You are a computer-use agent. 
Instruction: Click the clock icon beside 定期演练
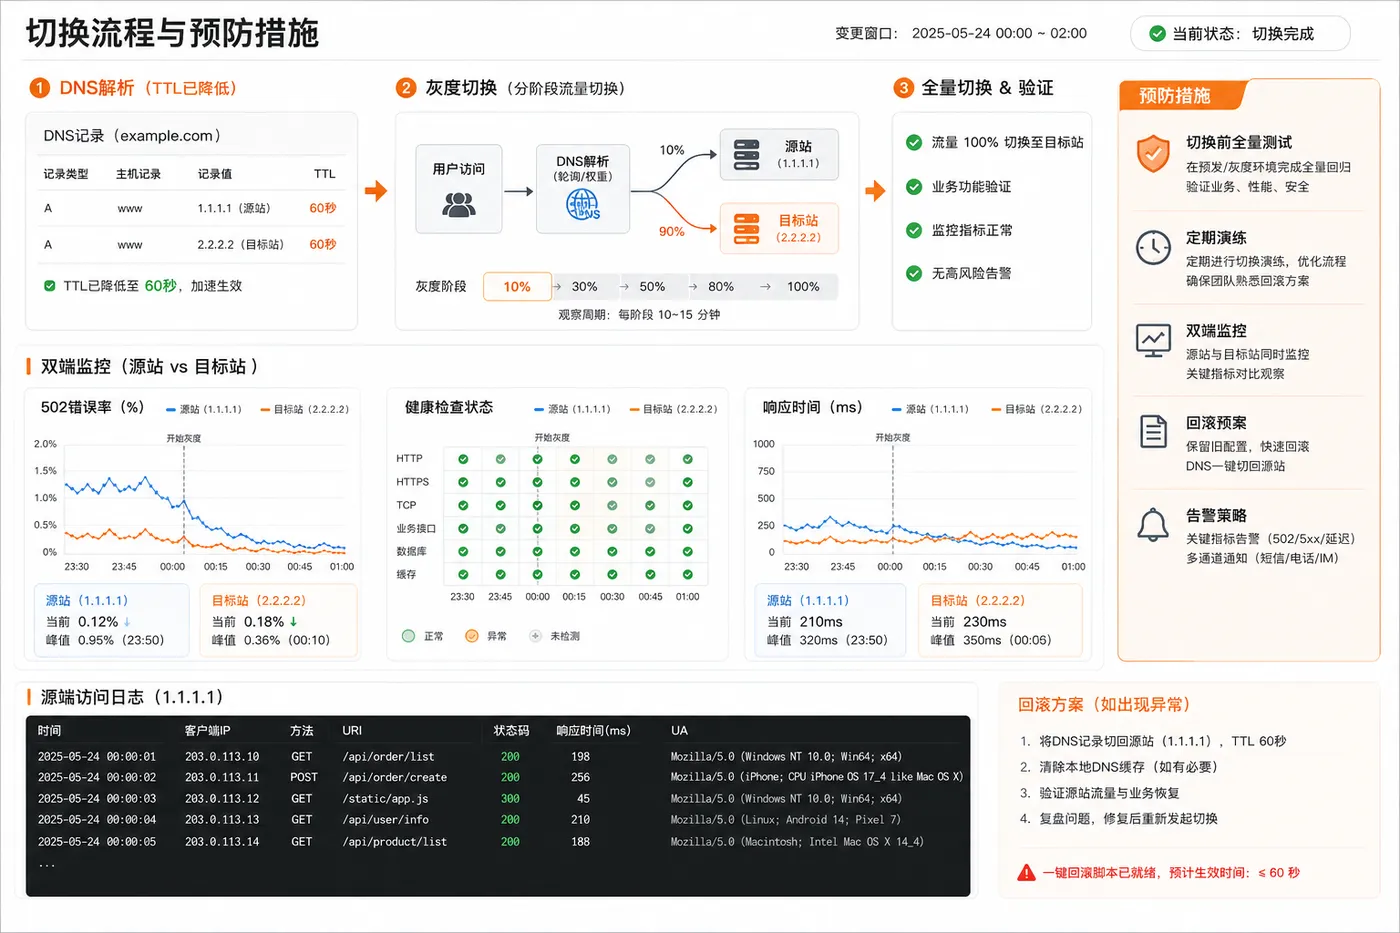coord(1153,247)
